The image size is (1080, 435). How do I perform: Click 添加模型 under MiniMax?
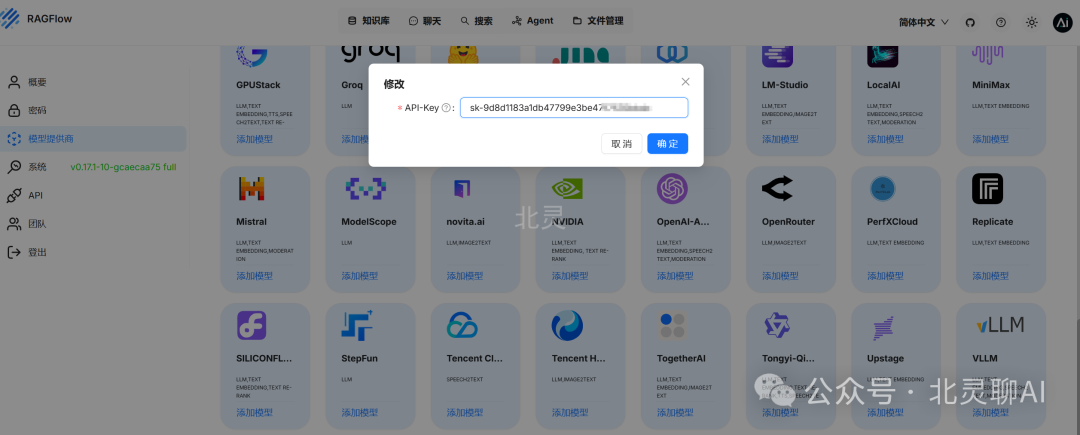(990, 139)
